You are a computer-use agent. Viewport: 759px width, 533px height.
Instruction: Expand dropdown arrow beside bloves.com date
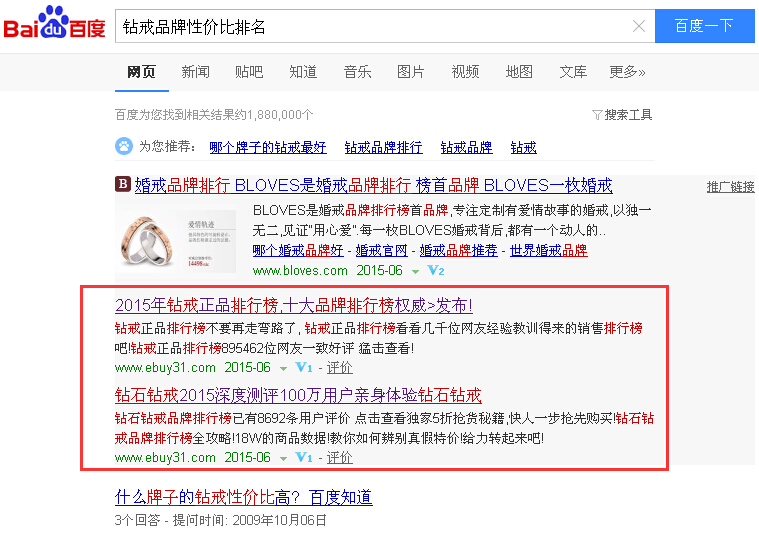tap(415, 272)
